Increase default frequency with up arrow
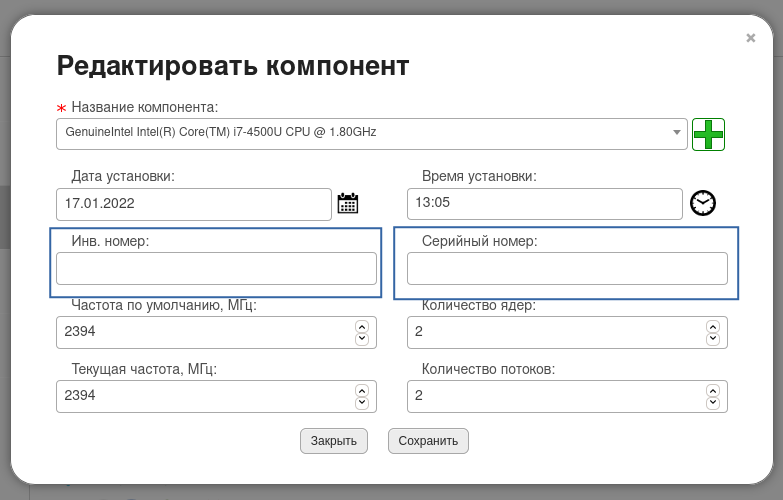Screen dimensions: 783x500 (x=362, y=327)
